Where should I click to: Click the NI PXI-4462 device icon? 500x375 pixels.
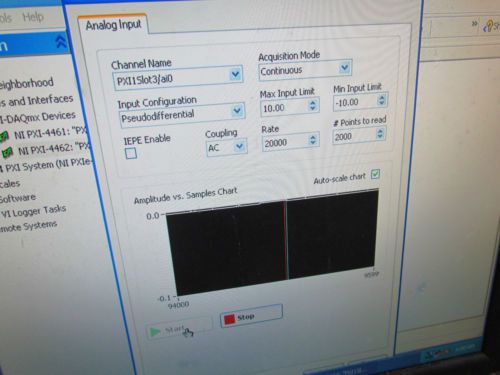point(7,153)
